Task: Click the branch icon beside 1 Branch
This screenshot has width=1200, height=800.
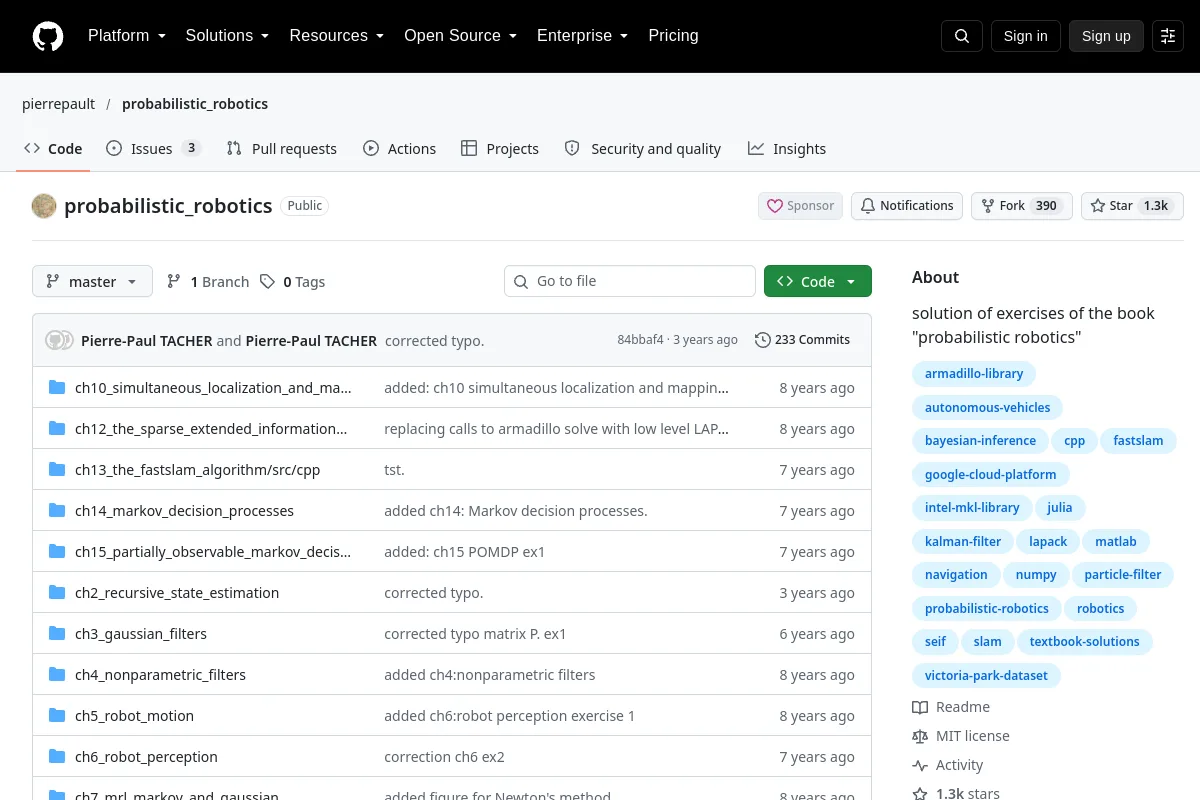Action: 174,282
